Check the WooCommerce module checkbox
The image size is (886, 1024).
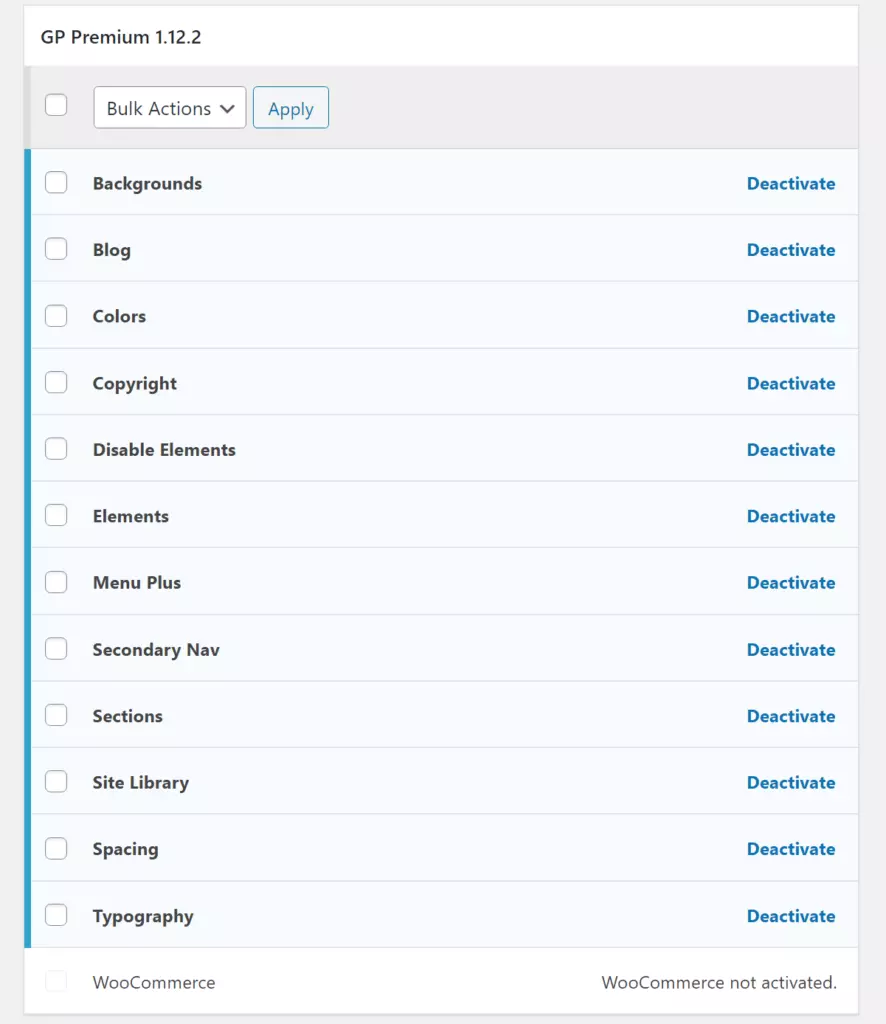56,981
